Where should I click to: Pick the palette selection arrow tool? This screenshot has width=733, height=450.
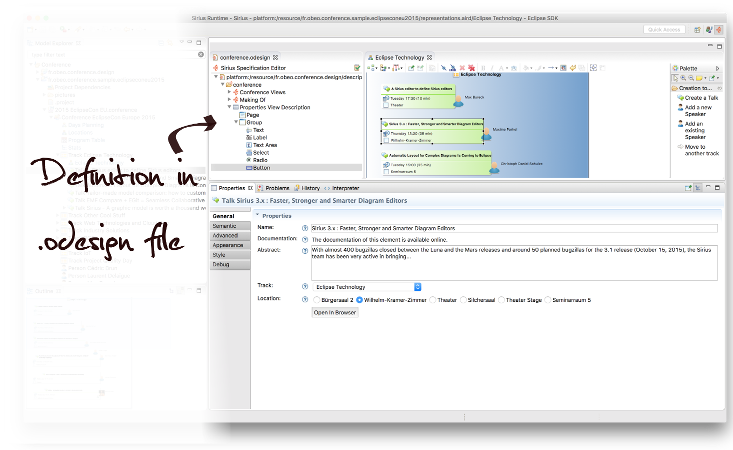click(675, 78)
